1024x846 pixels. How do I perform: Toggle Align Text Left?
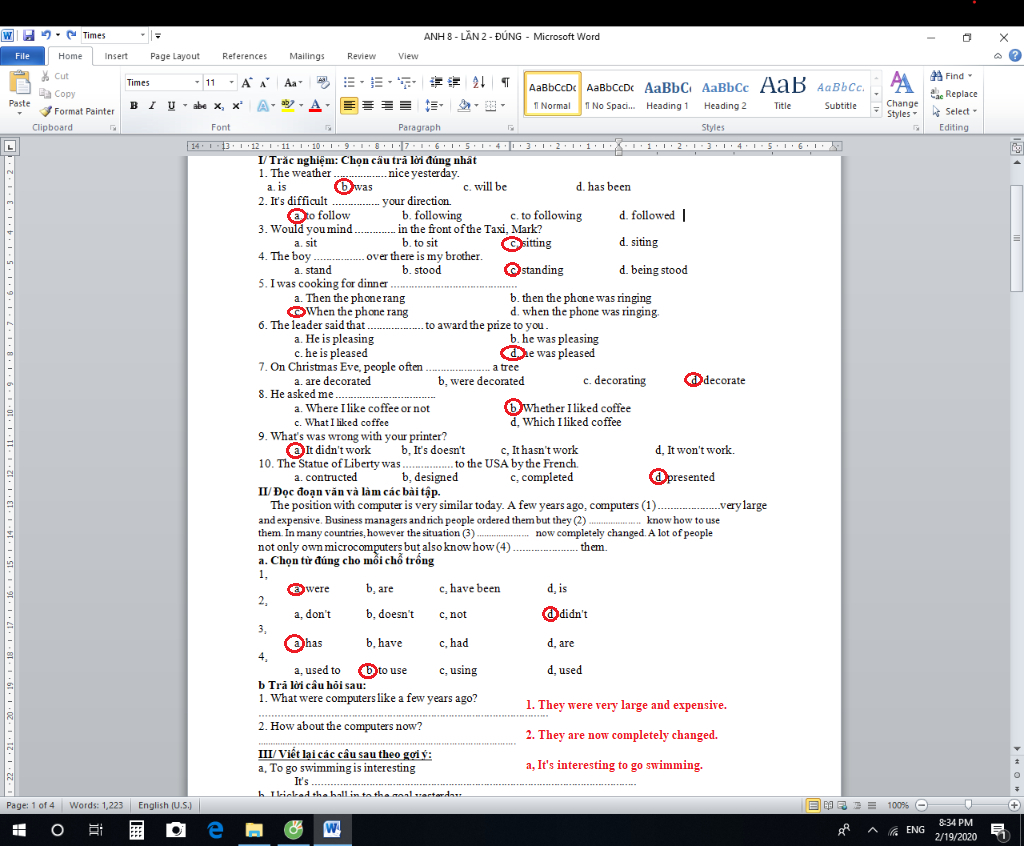coord(349,106)
